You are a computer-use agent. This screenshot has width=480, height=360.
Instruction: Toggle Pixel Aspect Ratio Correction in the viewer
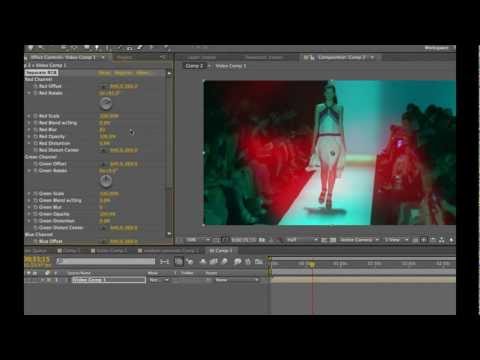tap(416, 240)
